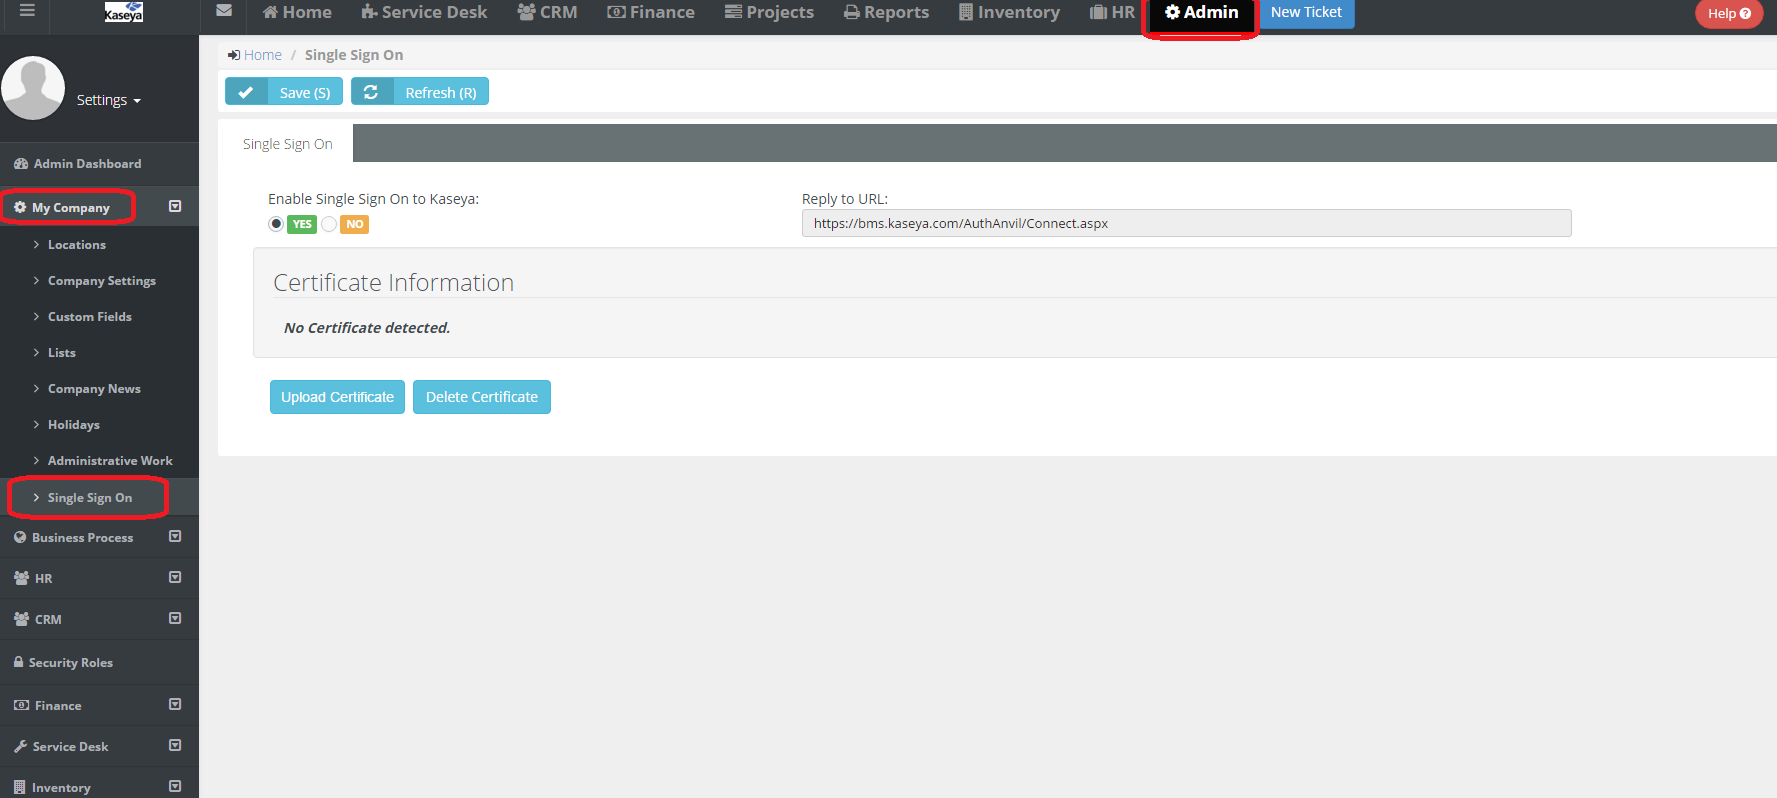Click the New Ticket button
The height and width of the screenshot is (798, 1777).
pos(1306,13)
